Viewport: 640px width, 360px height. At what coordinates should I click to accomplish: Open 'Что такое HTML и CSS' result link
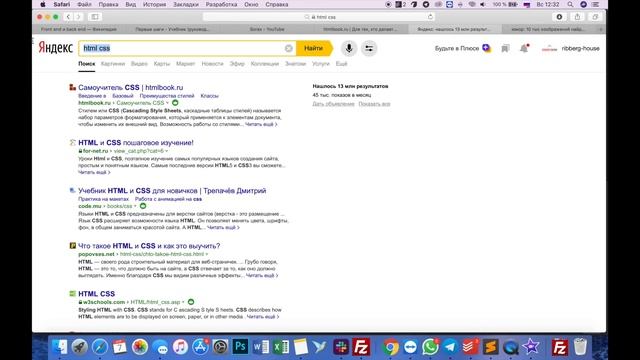click(x=149, y=246)
